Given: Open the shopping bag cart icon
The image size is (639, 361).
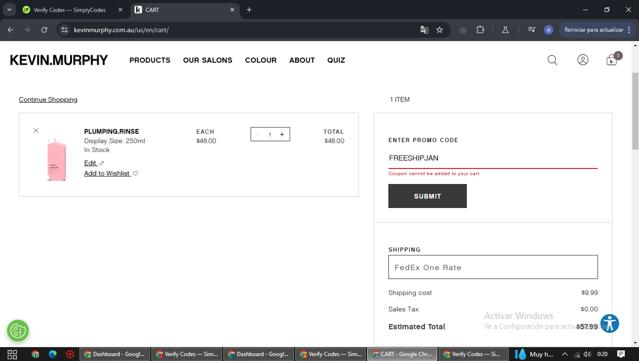Looking at the screenshot, I should point(612,60).
